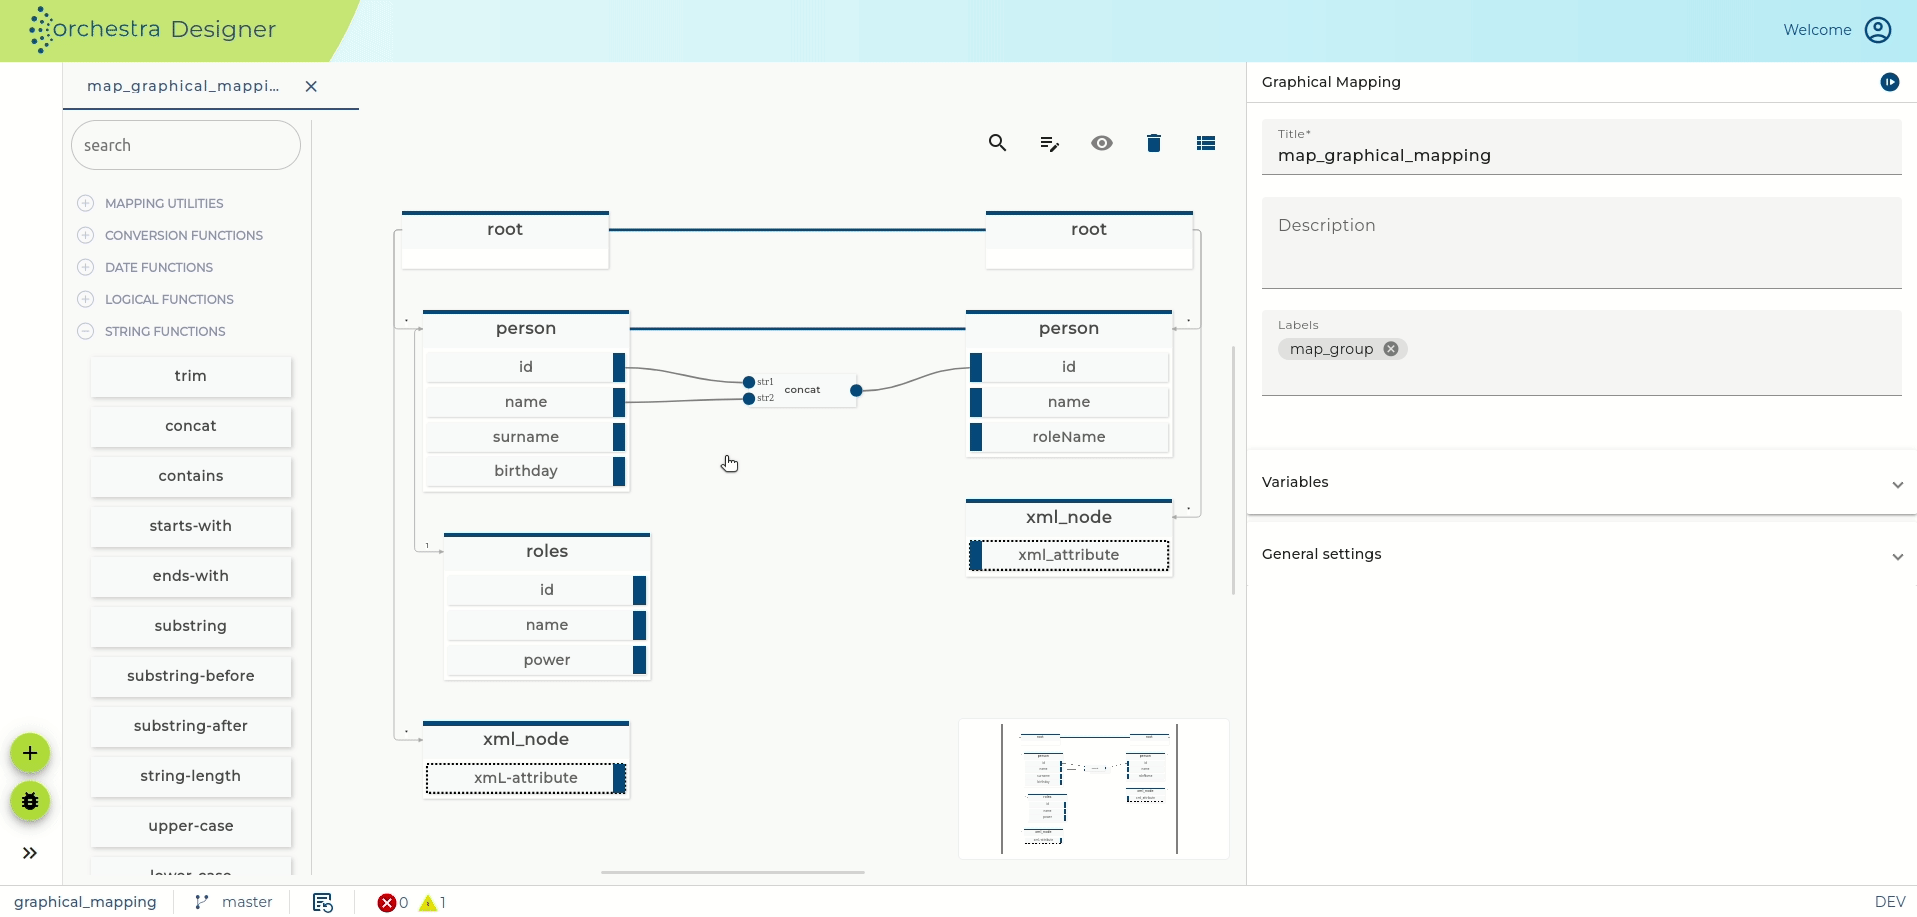Click the green plus add button

[x=30, y=753]
